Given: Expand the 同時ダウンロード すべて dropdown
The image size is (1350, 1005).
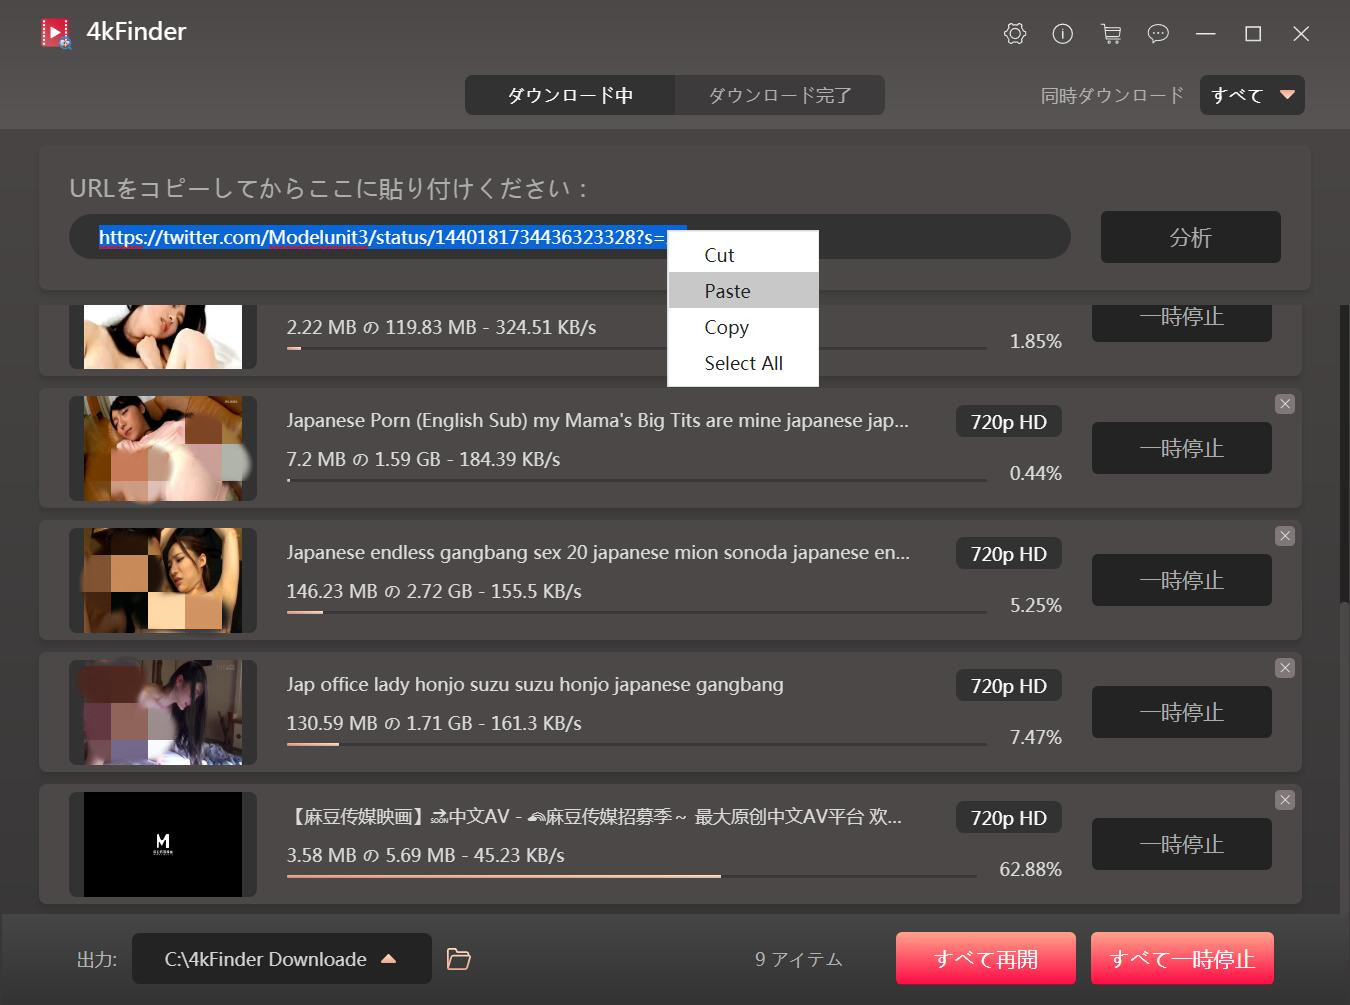Looking at the screenshot, I should coord(1252,95).
